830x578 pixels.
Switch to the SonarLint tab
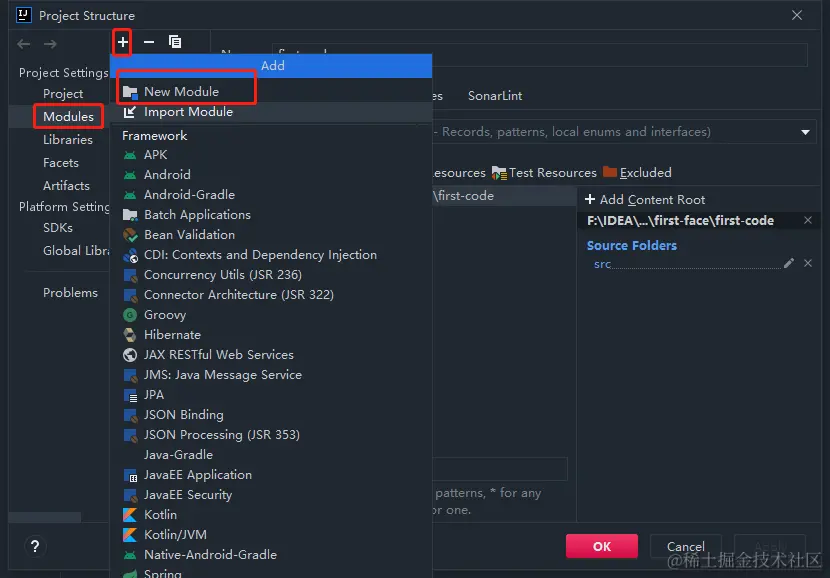(495, 96)
